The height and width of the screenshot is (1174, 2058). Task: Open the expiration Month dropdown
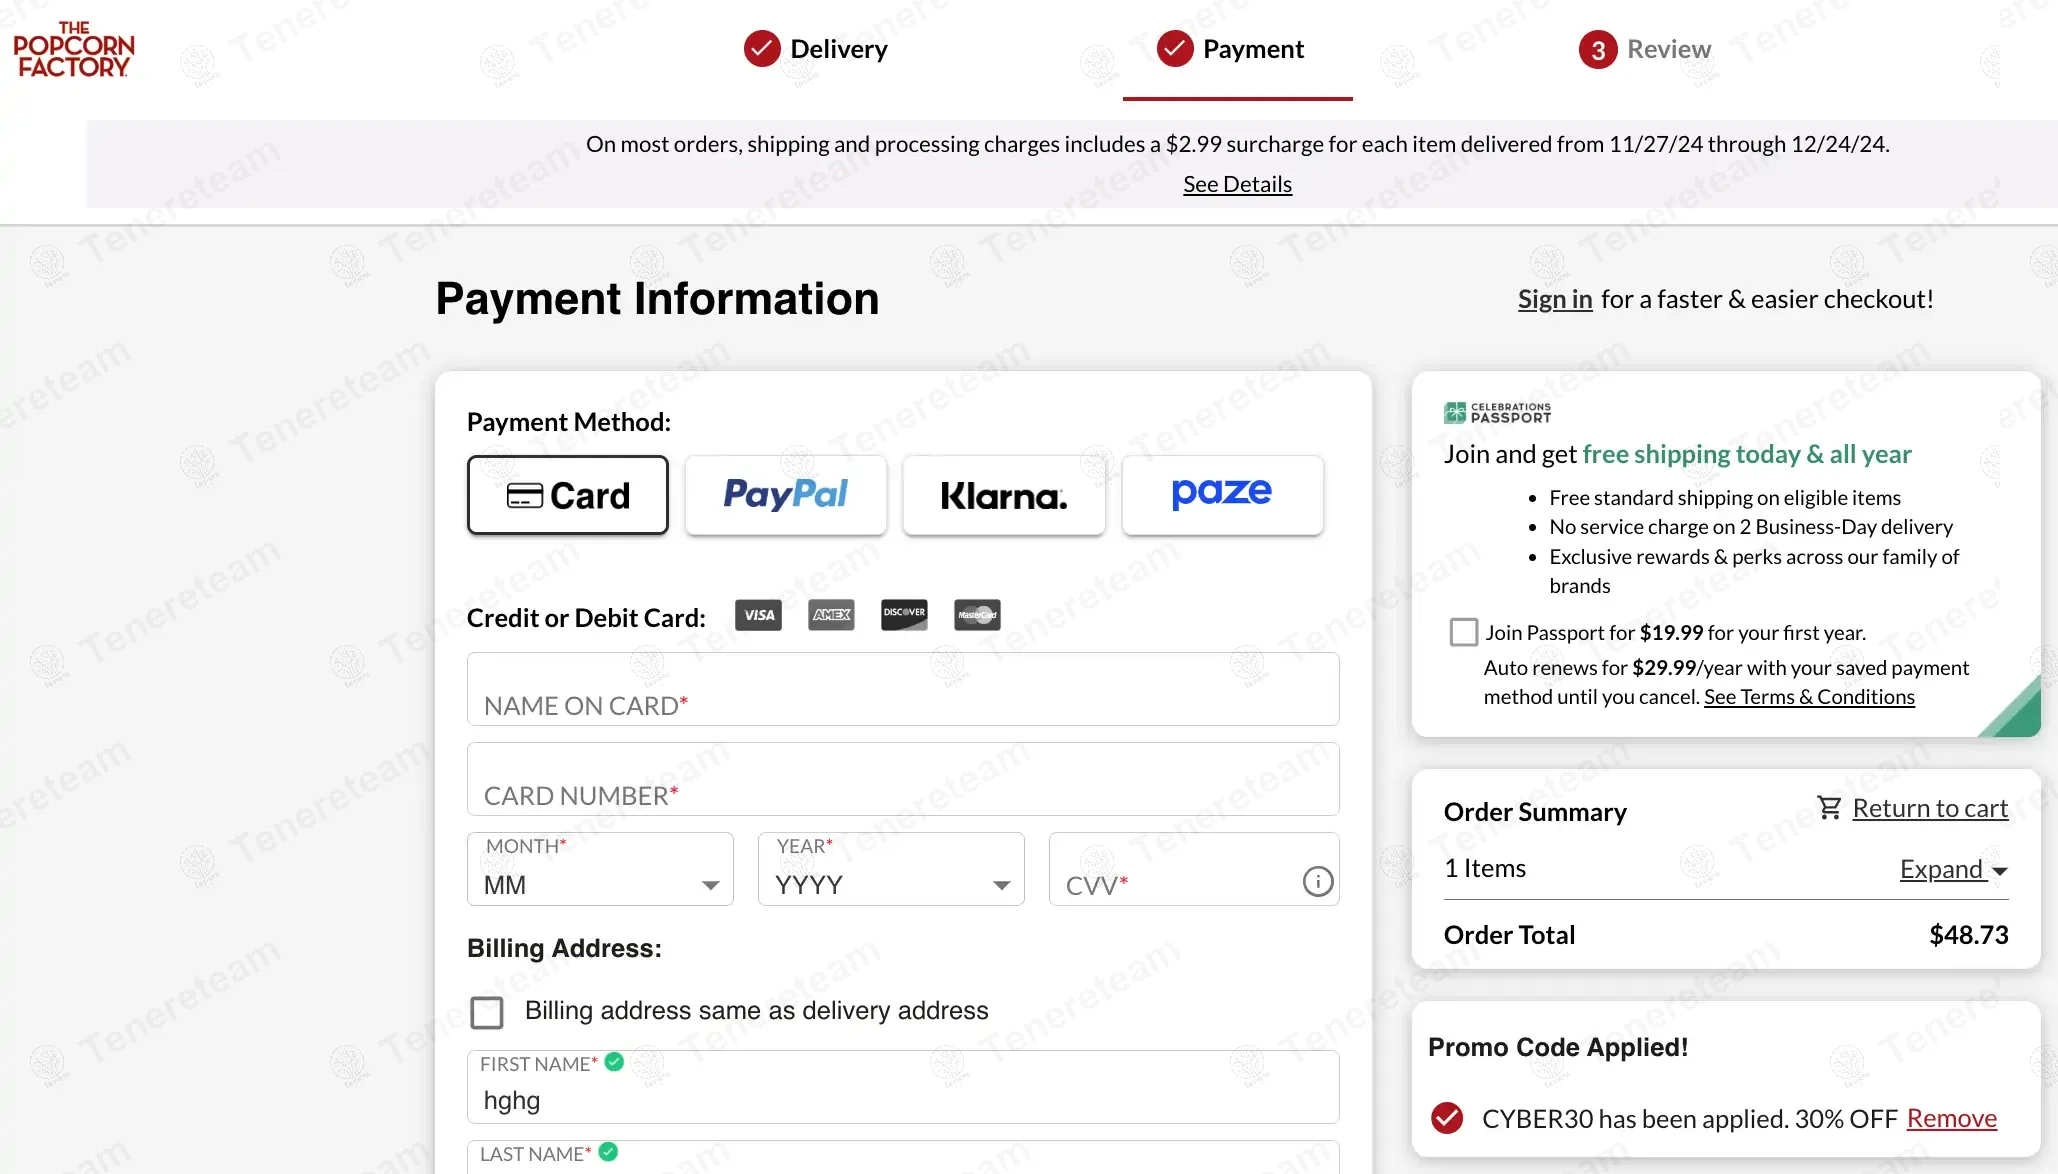pos(600,869)
